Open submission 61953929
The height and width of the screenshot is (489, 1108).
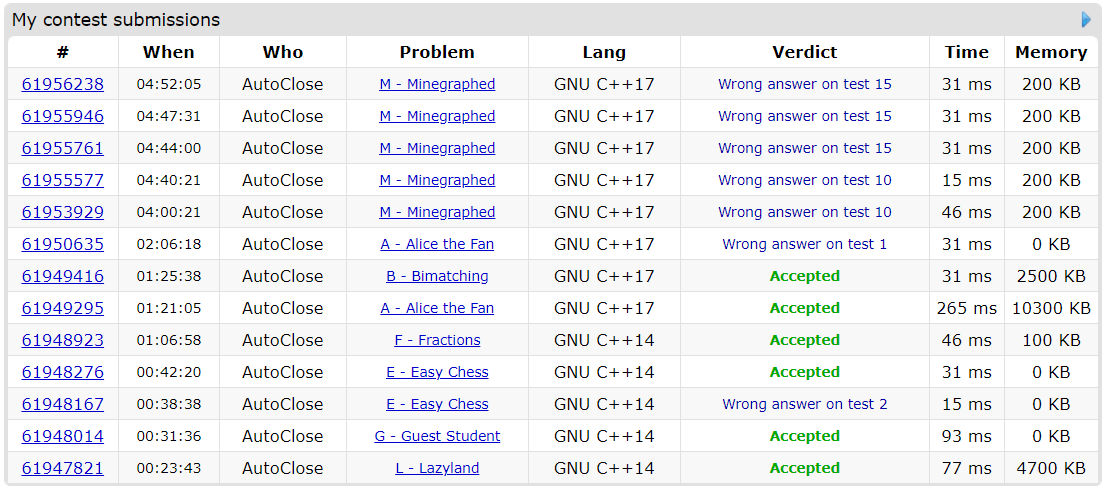click(63, 212)
